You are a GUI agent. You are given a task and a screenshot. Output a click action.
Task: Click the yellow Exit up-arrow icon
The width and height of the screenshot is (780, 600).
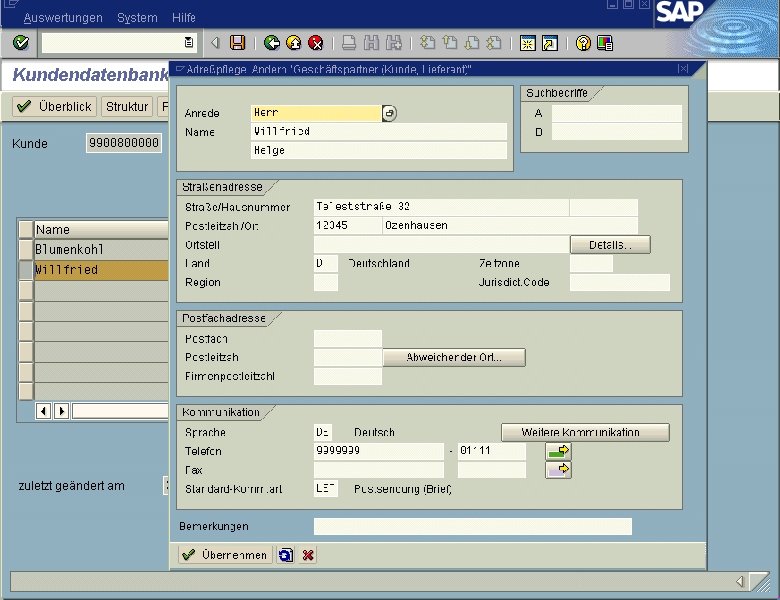[x=293, y=43]
